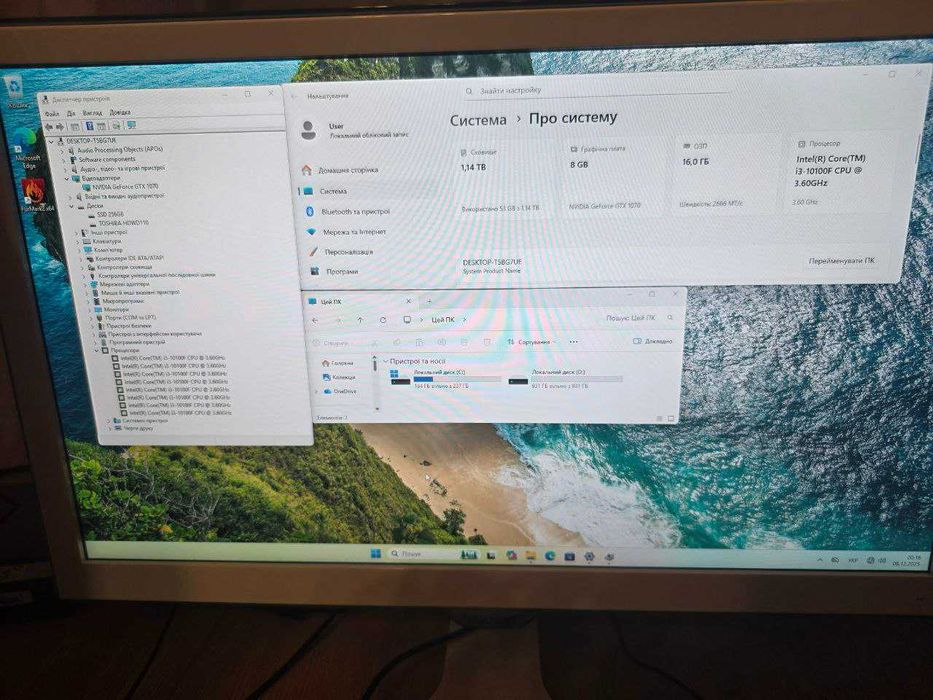Click the Перейменувати ПК button
This screenshot has width=933, height=700.
(x=841, y=261)
